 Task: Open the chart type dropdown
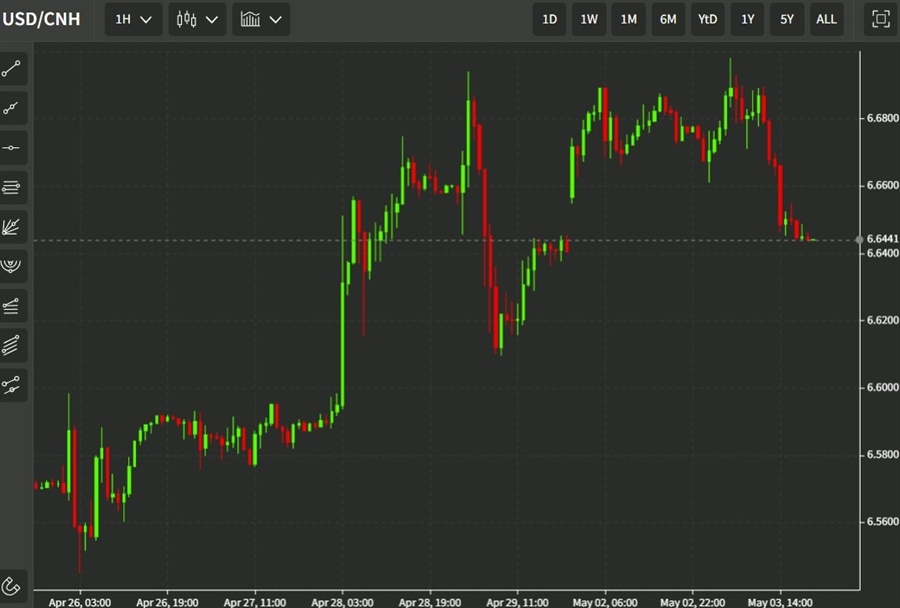tap(260, 18)
